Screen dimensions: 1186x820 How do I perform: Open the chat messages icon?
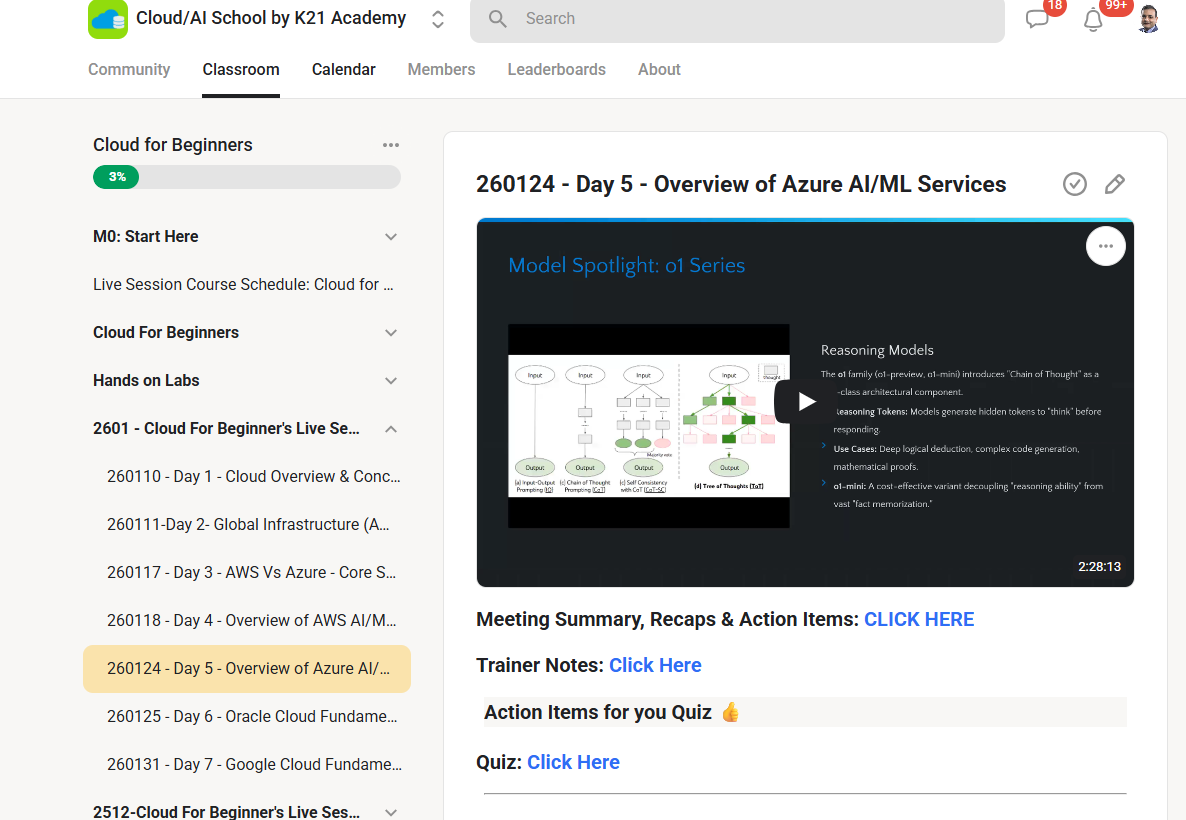coord(1037,19)
